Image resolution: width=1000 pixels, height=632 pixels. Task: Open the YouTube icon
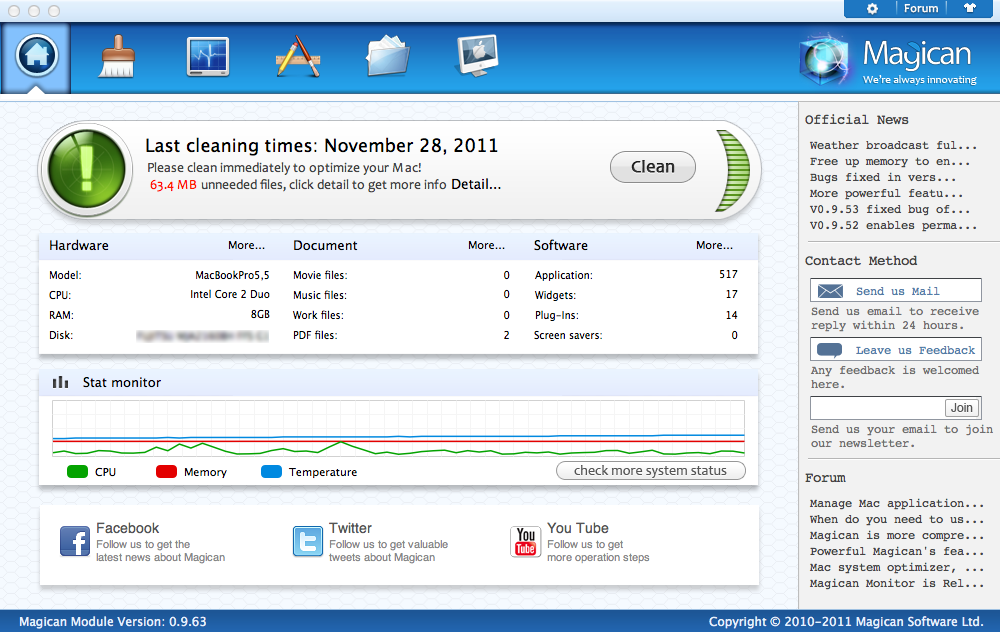coord(526,541)
